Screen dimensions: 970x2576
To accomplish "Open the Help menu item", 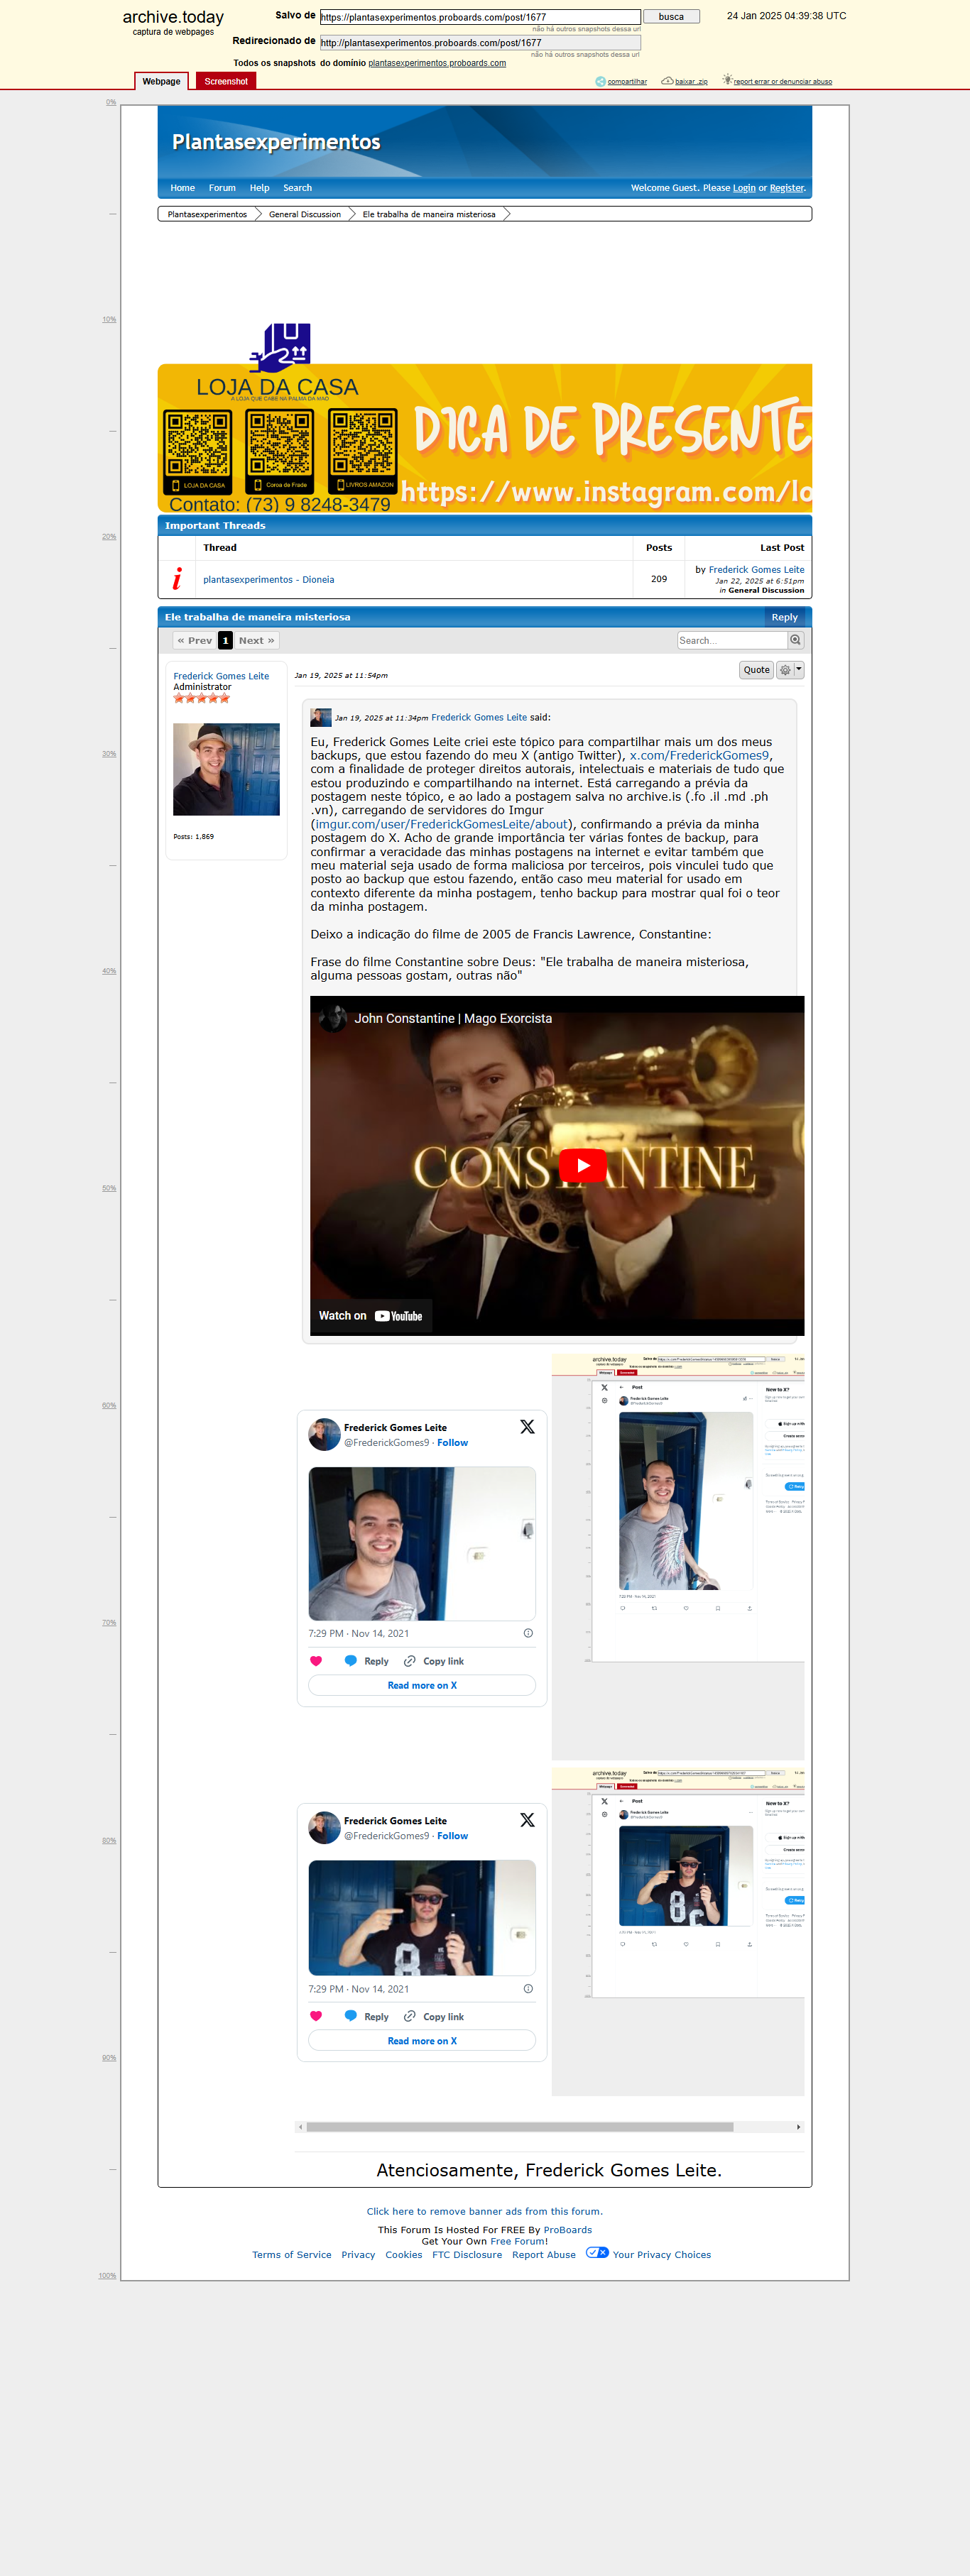I will coord(260,188).
